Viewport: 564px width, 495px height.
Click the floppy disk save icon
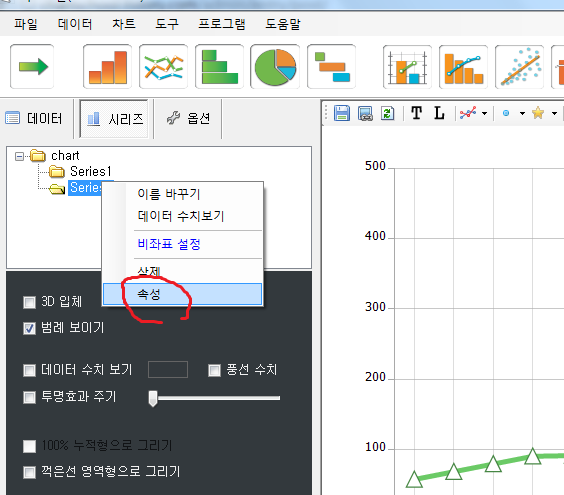click(x=342, y=113)
